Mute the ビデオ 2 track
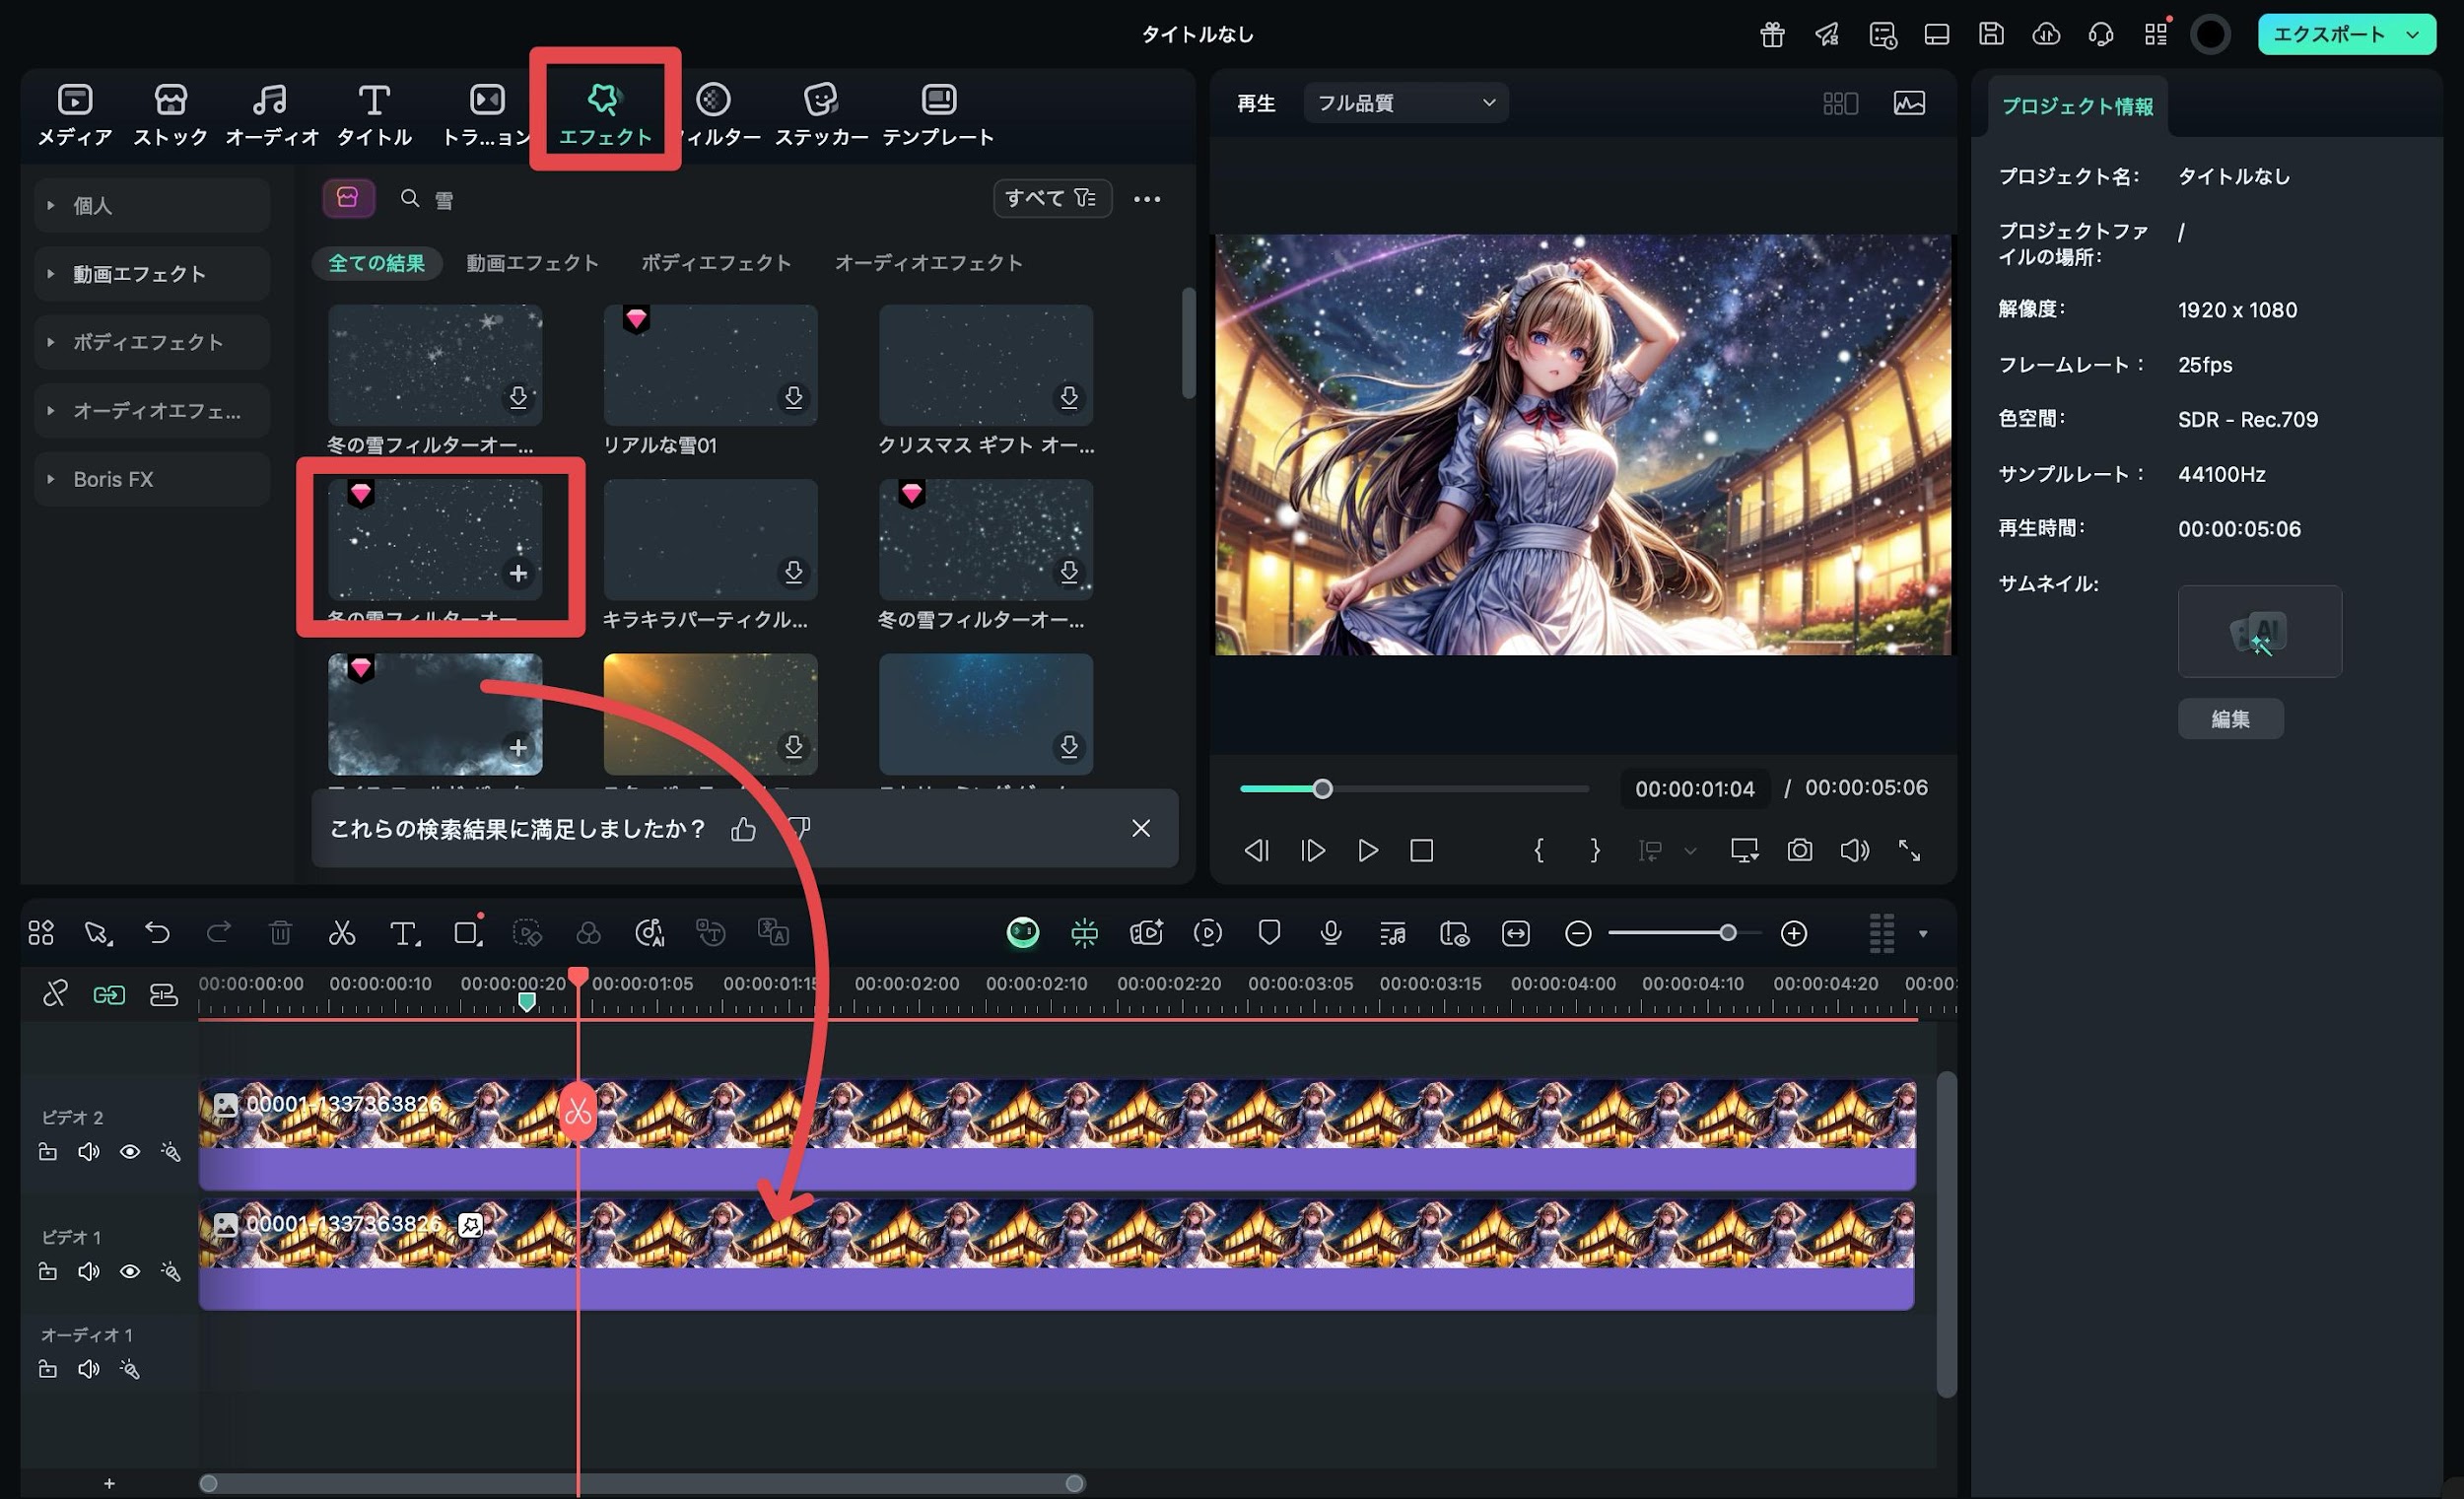The height and width of the screenshot is (1499, 2464). tap(89, 1152)
